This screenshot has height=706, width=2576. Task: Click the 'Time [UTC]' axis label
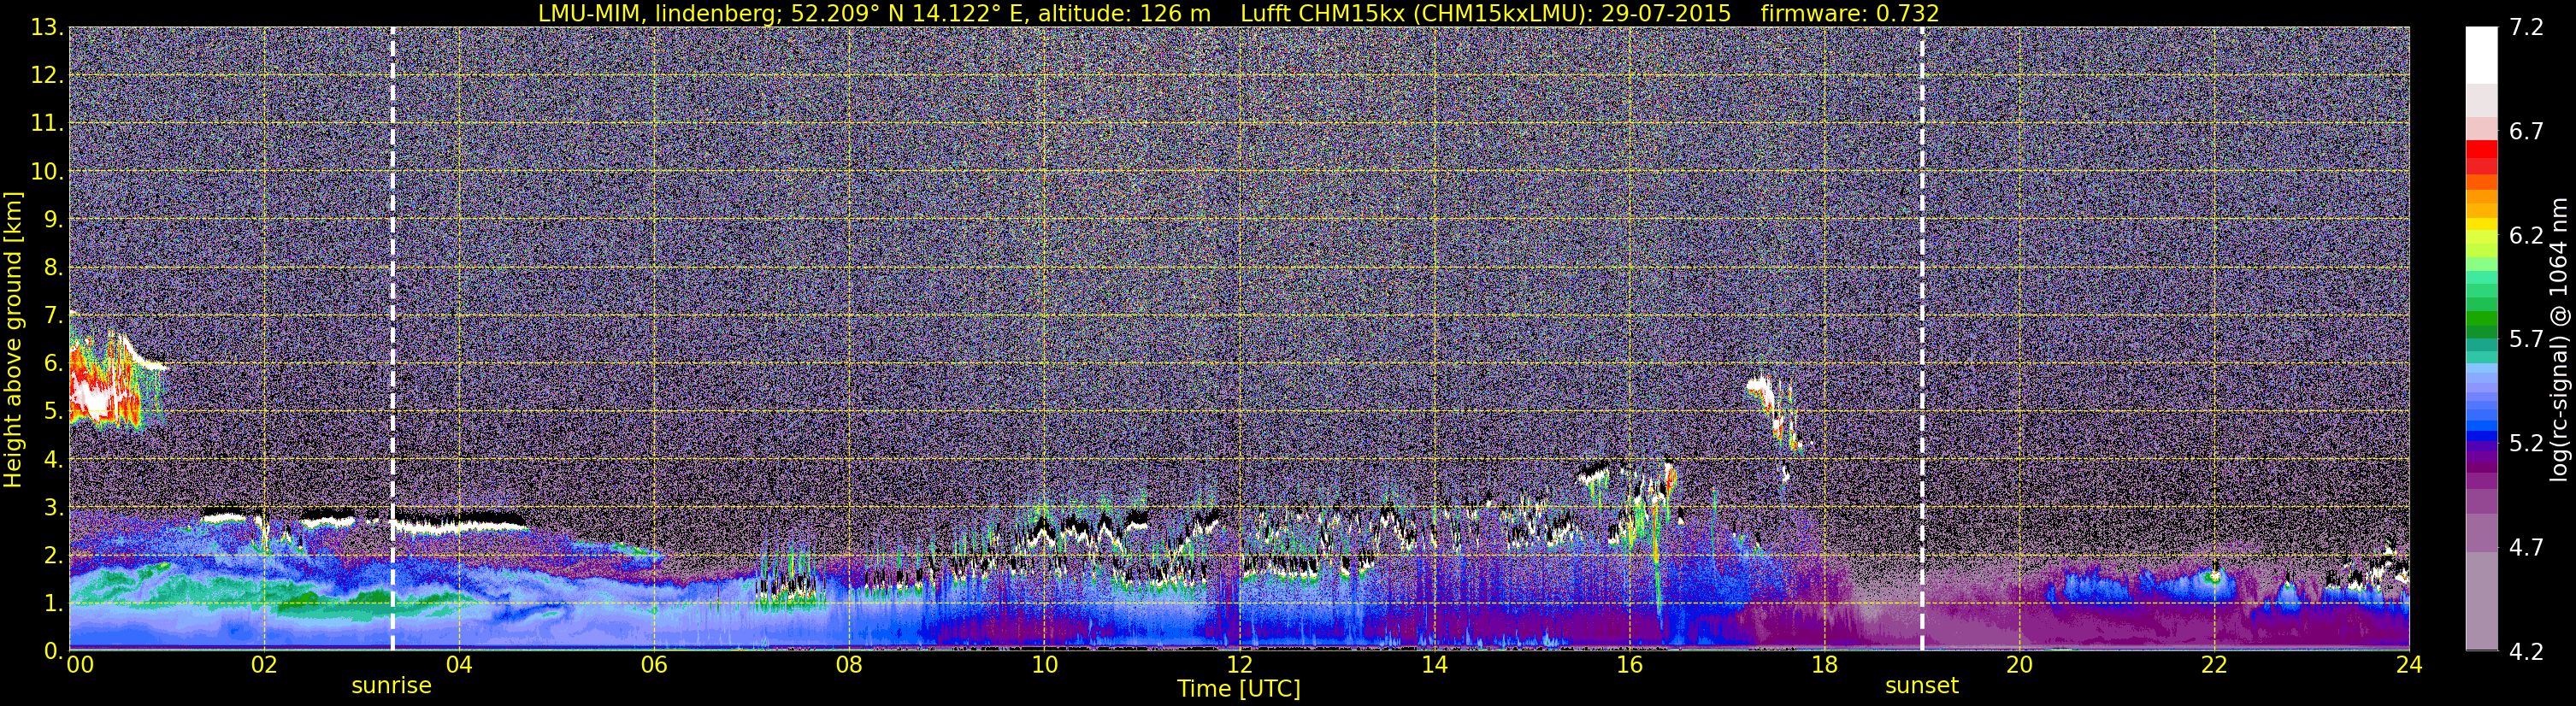(1238, 688)
